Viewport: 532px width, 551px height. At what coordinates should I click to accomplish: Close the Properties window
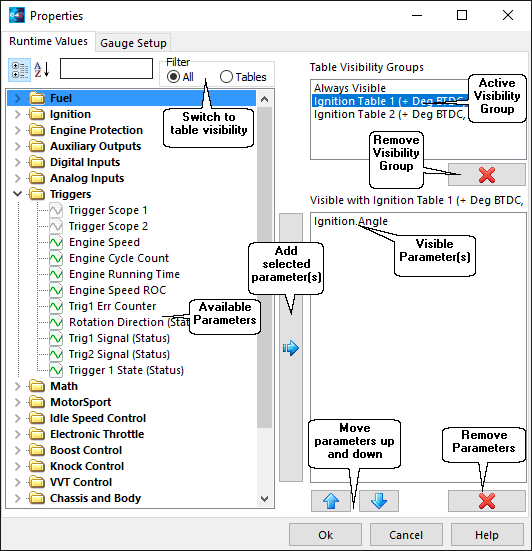coord(508,15)
